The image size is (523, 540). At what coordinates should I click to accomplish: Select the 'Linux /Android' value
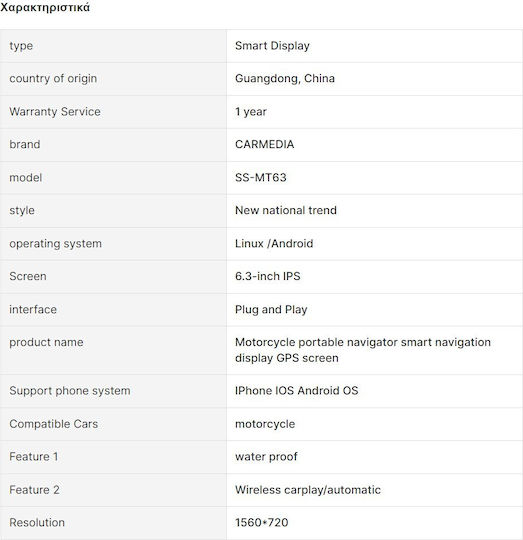click(x=274, y=243)
